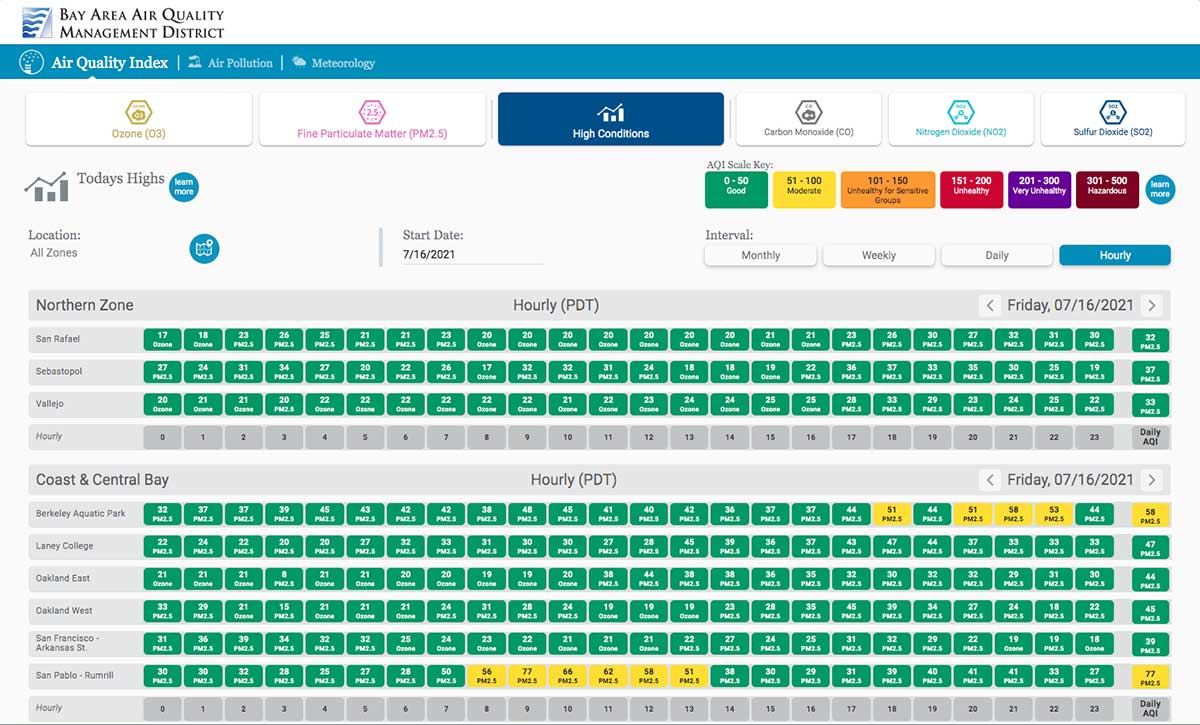
Task: Click the Coast & Central Bay section title
Action: [x=102, y=480]
